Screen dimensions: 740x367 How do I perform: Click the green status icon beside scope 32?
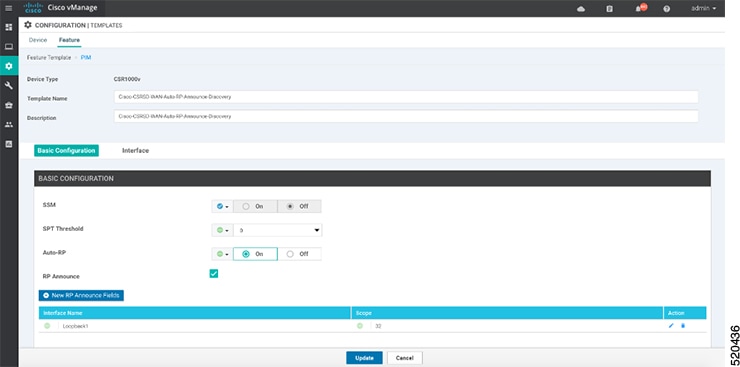(x=360, y=326)
